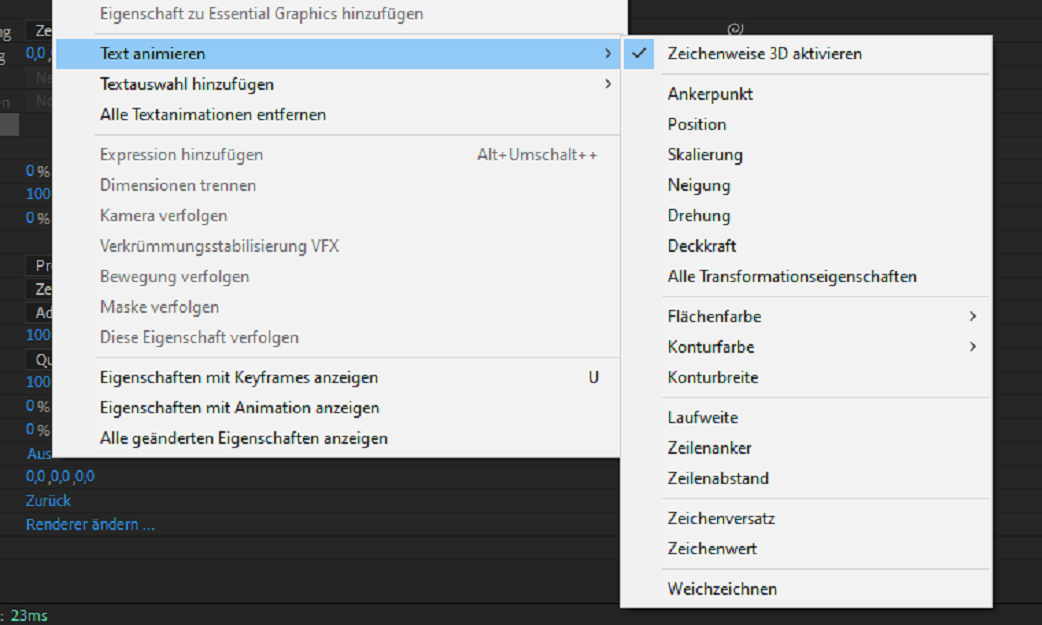
Task: Select Laufweite from the submenu
Action: (x=703, y=418)
